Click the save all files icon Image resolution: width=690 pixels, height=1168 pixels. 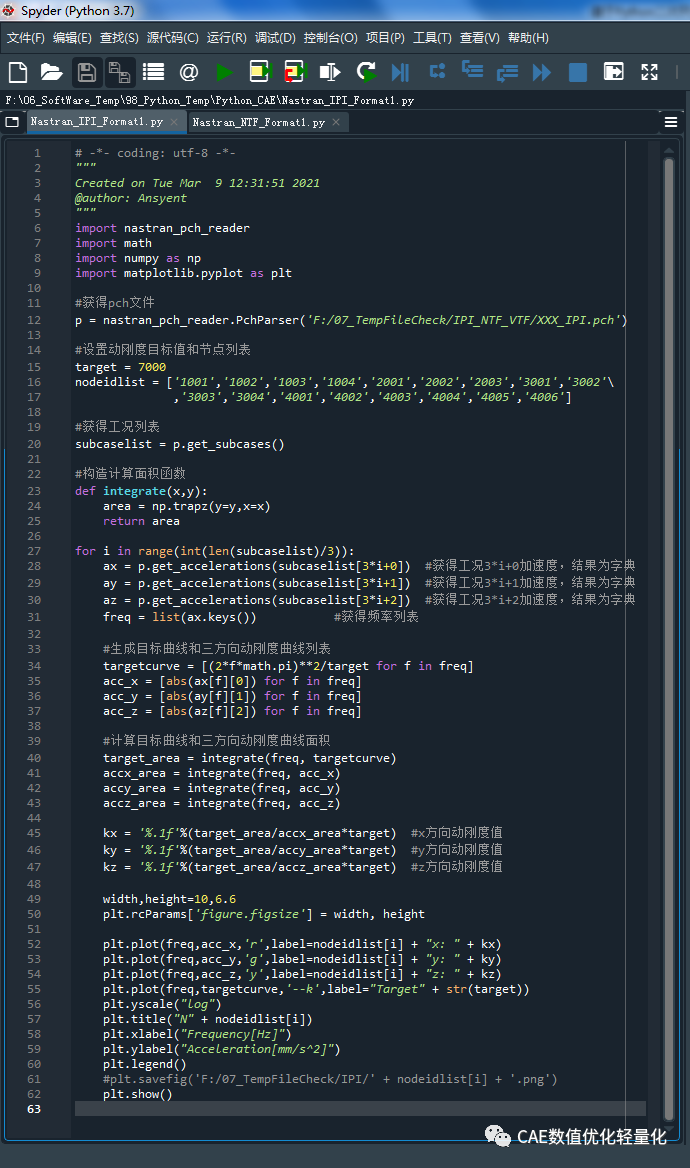click(x=120, y=72)
